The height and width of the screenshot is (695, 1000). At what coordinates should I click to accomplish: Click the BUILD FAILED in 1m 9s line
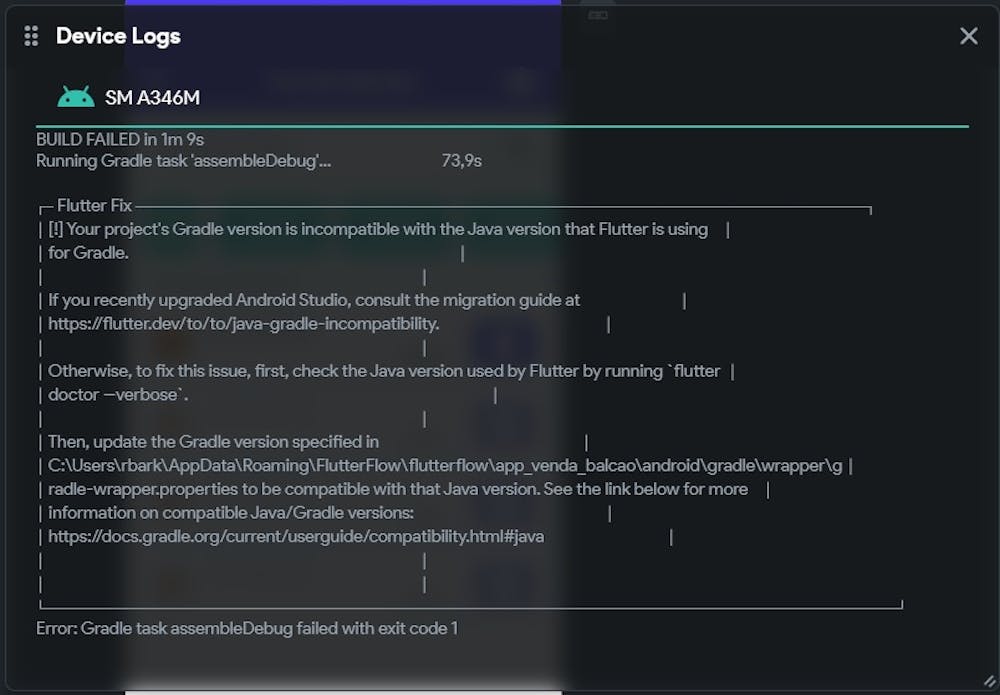pyautogui.click(x=120, y=139)
